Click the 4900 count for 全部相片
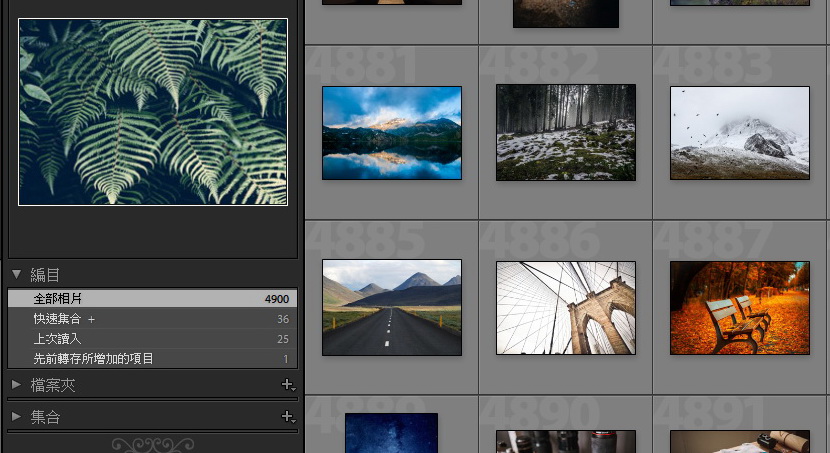This screenshot has width=830, height=453. [277, 299]
